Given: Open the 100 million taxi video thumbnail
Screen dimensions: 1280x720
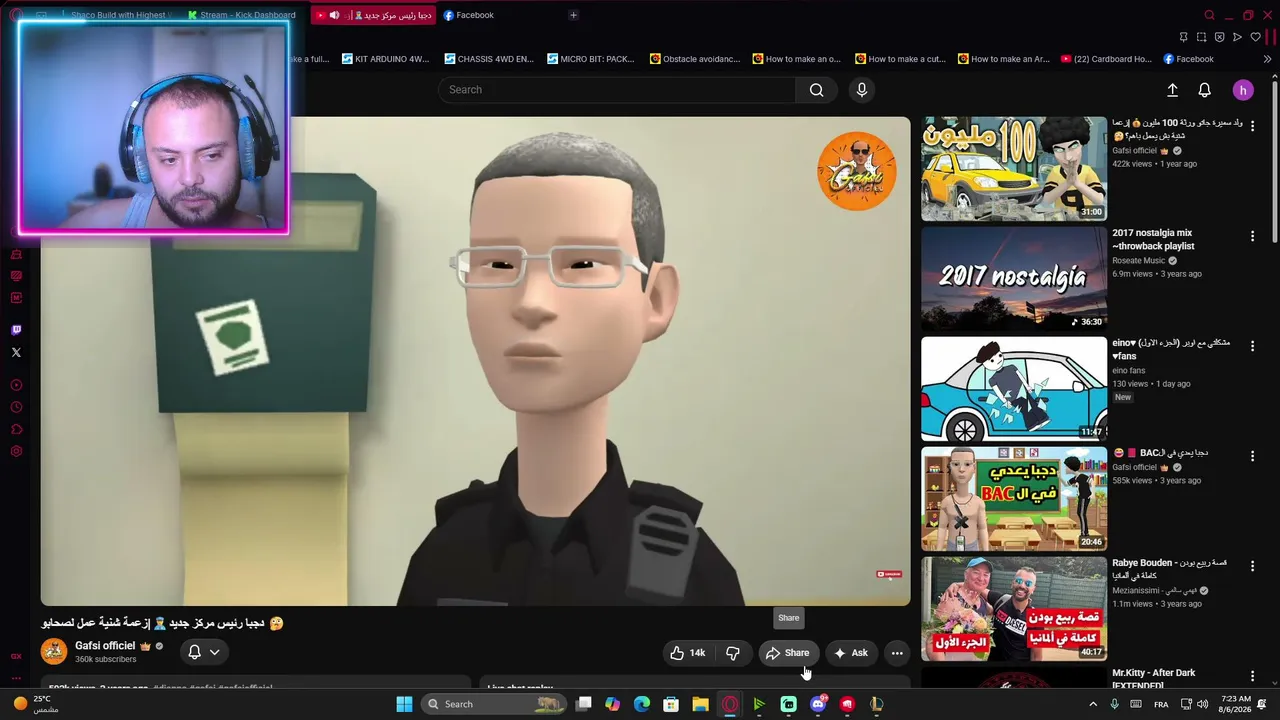Looking at the screenshot, I should point(1014,168).
